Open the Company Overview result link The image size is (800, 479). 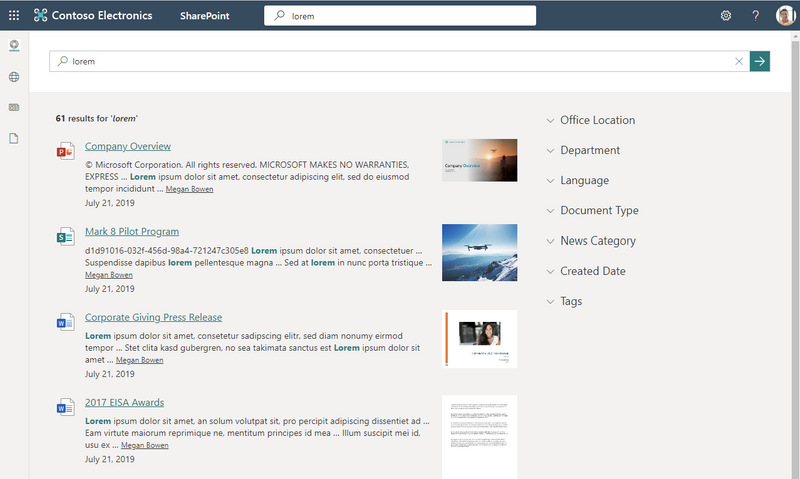[x=128, y=146]
